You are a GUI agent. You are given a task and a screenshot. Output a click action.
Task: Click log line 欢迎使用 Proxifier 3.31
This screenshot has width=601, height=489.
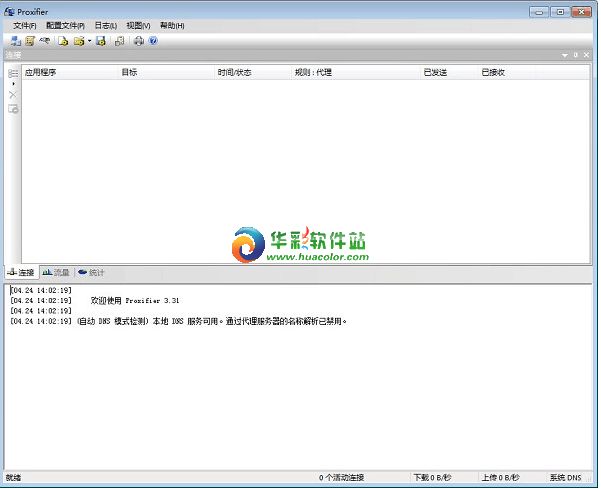pos(135,301)
